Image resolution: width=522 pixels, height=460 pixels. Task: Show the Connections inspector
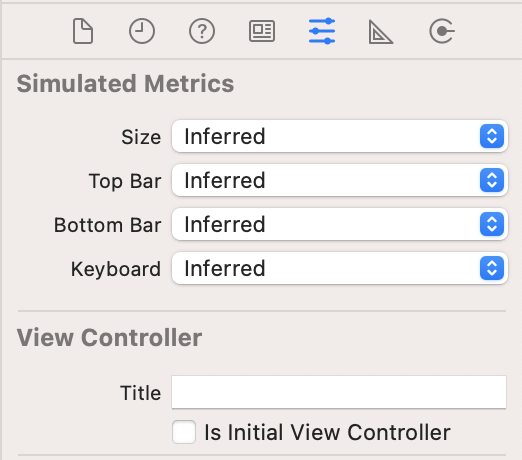click(442, 31)
